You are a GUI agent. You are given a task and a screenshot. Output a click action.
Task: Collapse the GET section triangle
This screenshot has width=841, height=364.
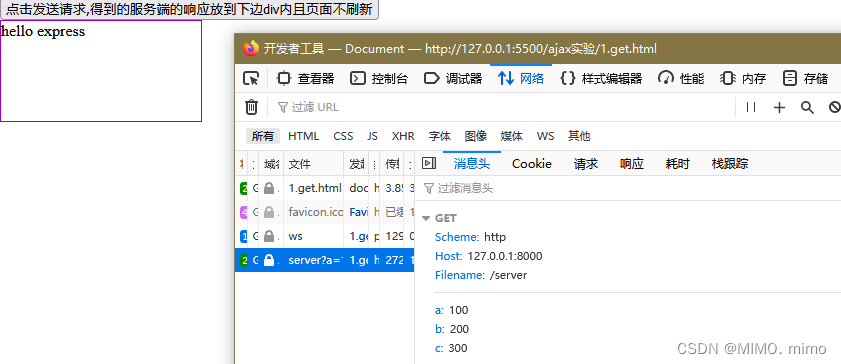[x=426, y=218]
